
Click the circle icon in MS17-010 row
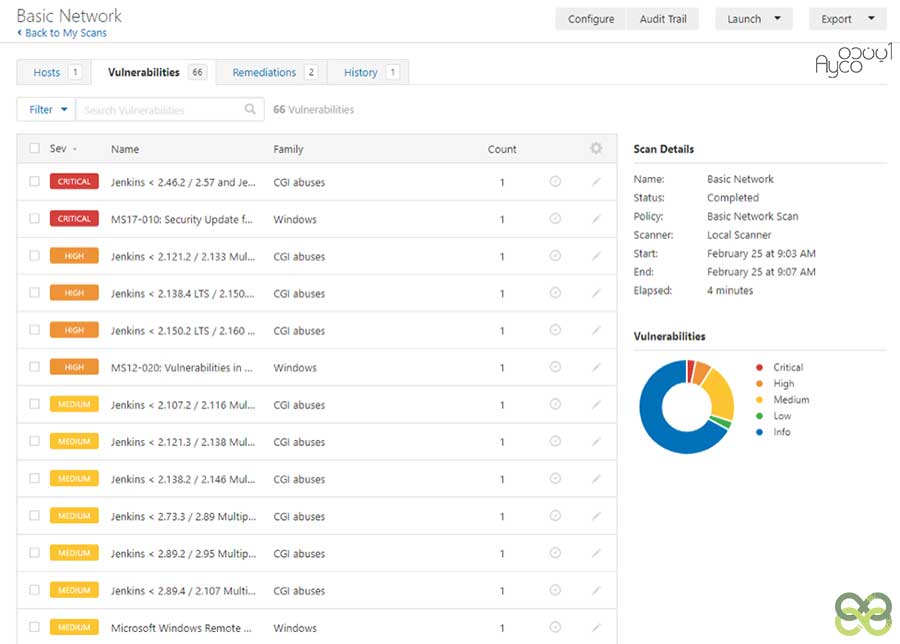click(555, 219)
